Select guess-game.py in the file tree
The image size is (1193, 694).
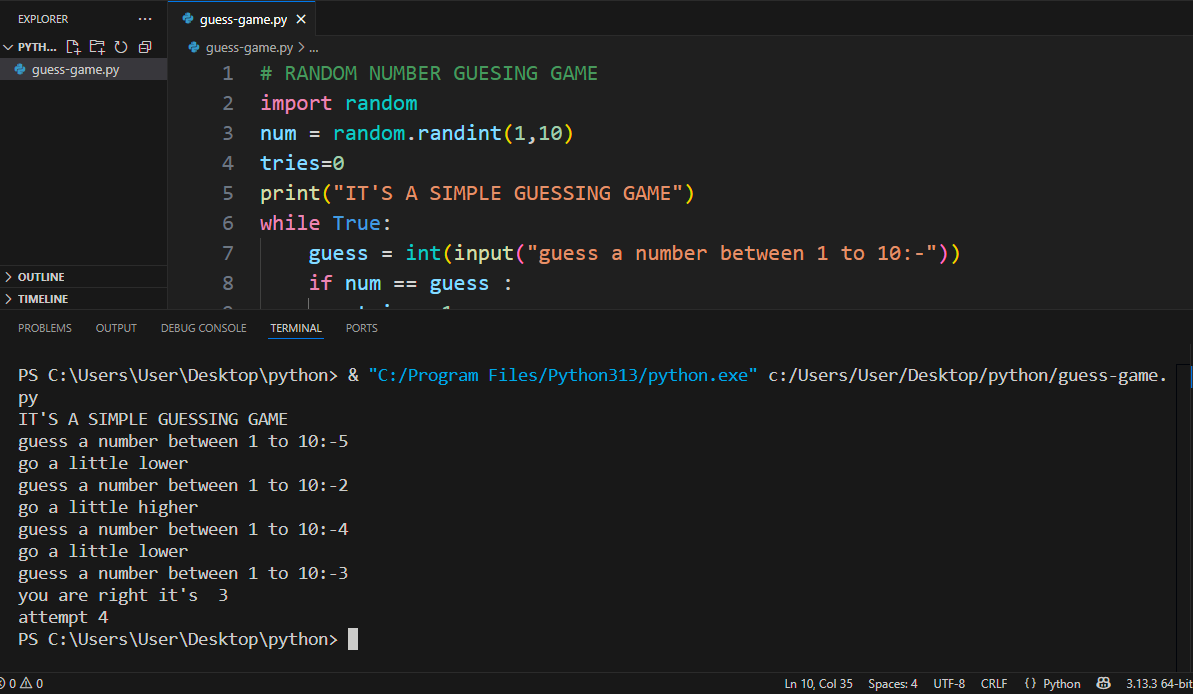[x=75, y=70]
